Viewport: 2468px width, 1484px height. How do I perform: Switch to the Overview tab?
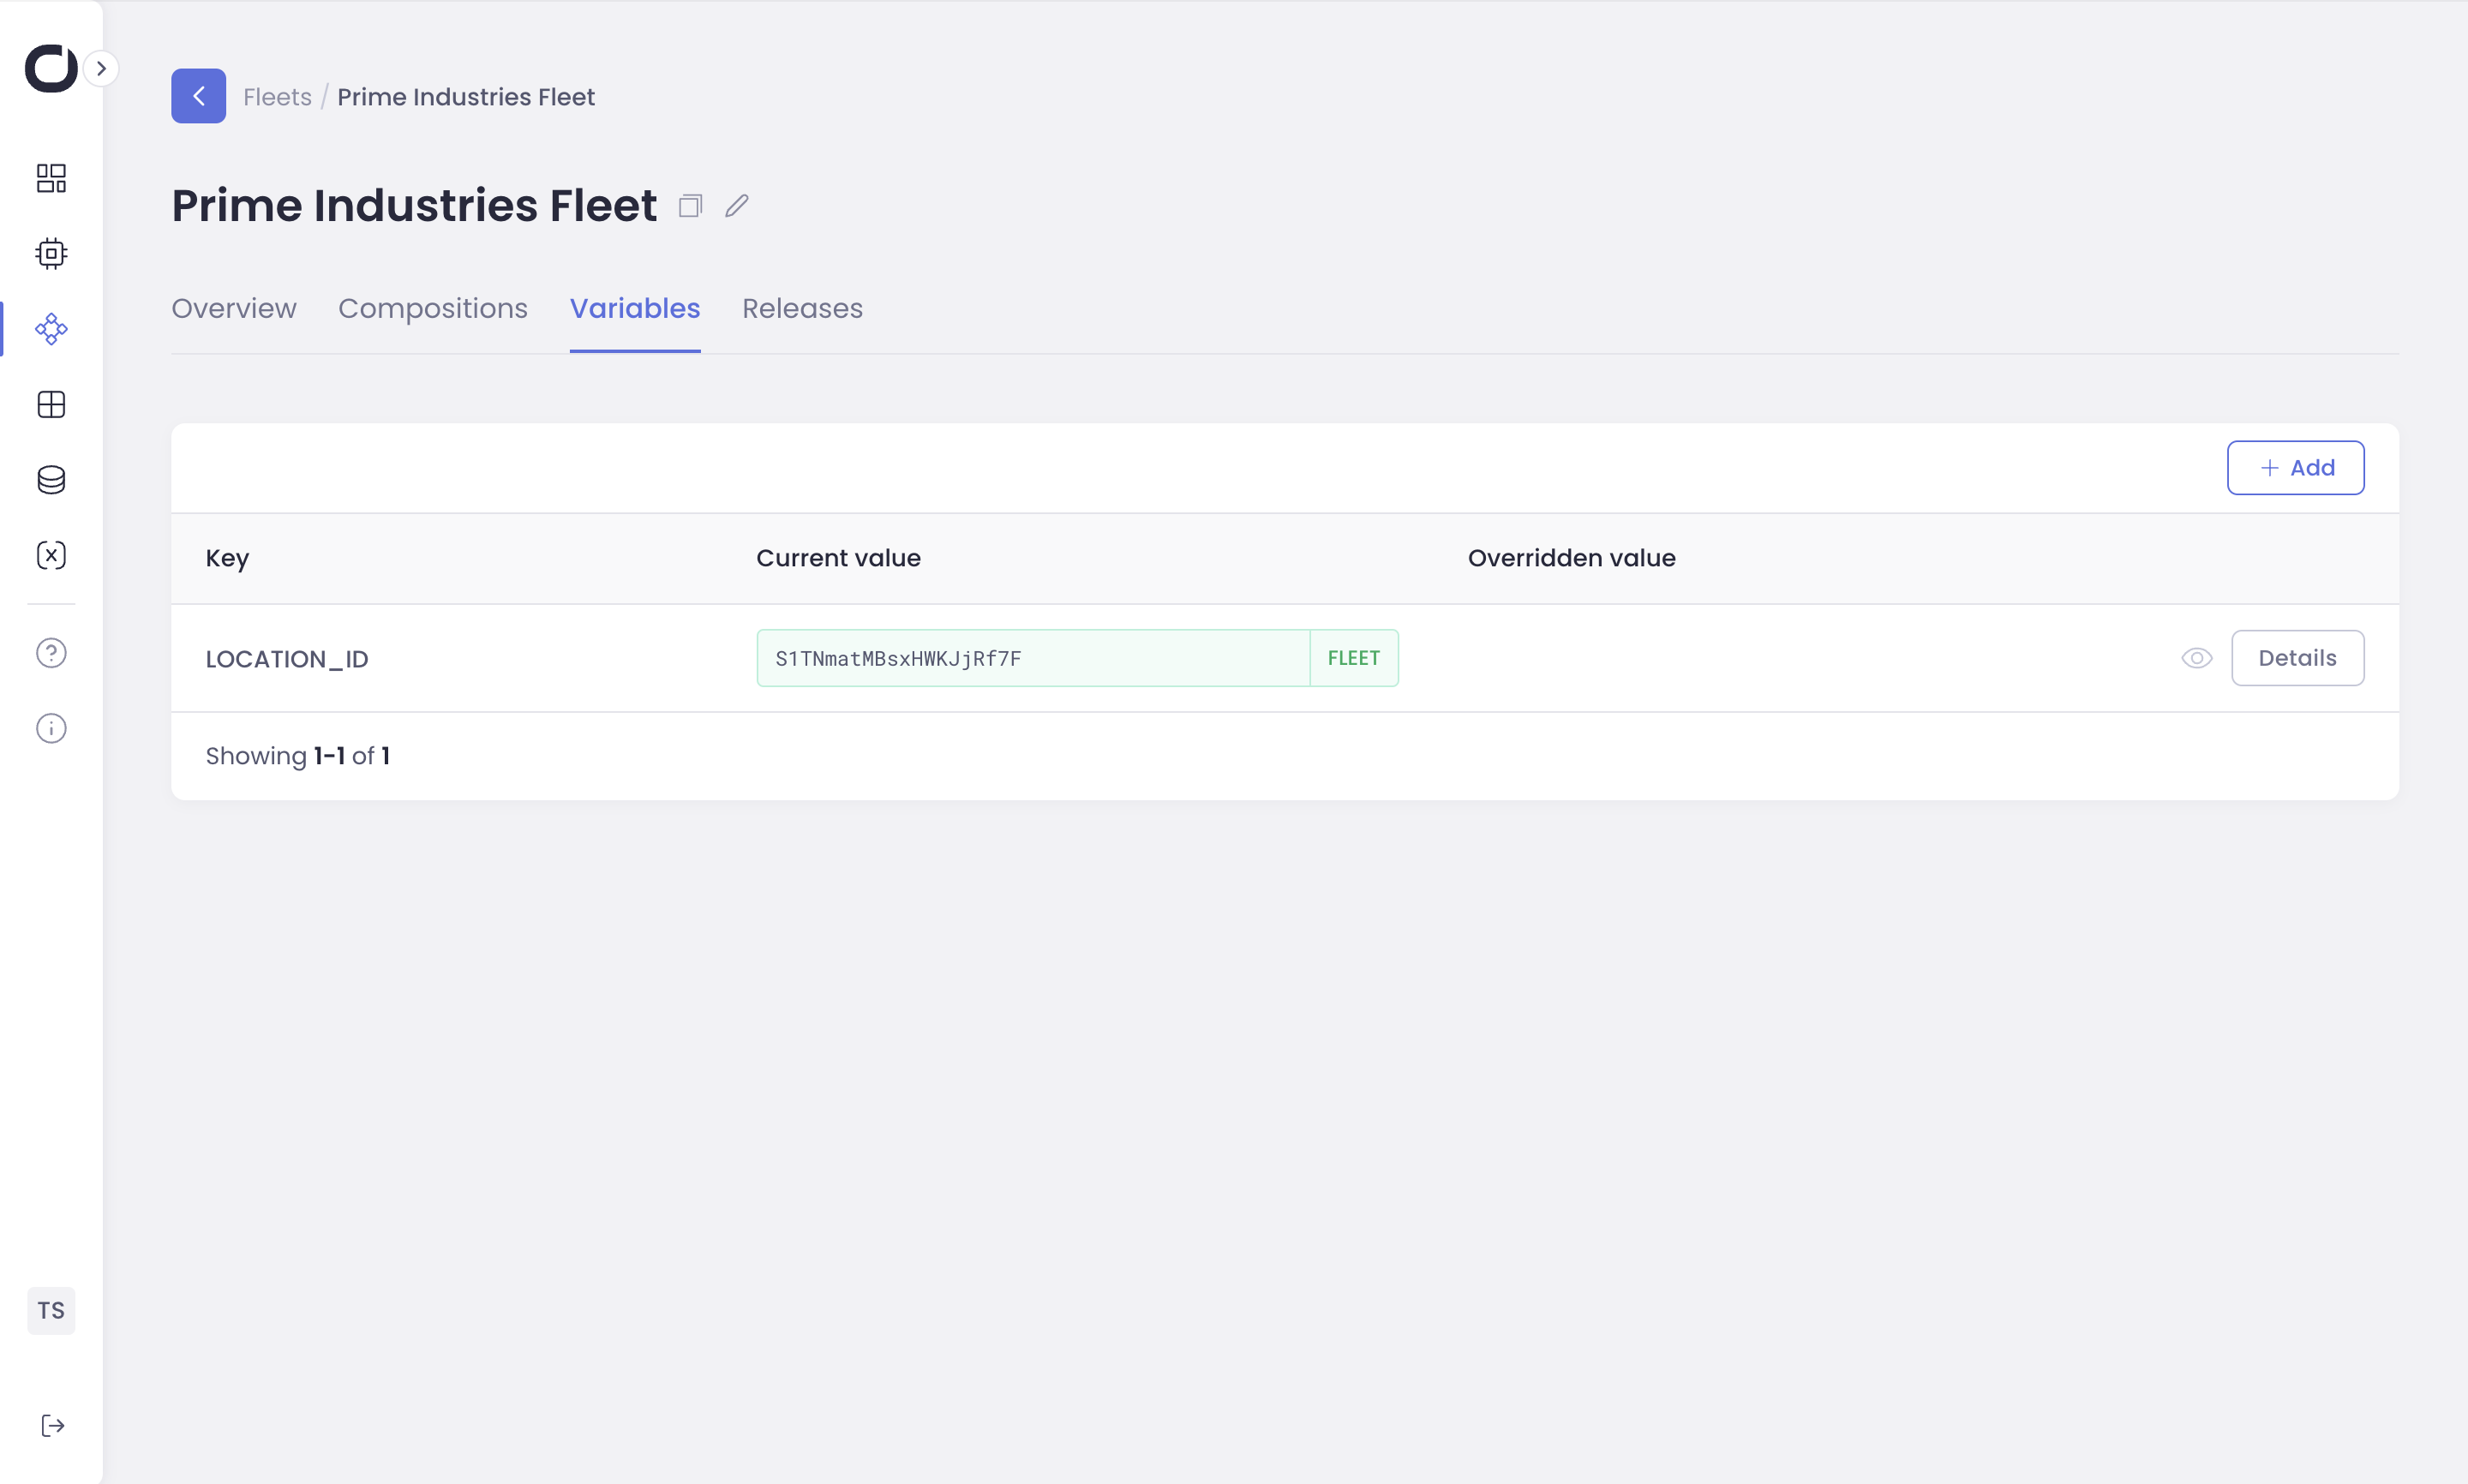click(234, 308)
